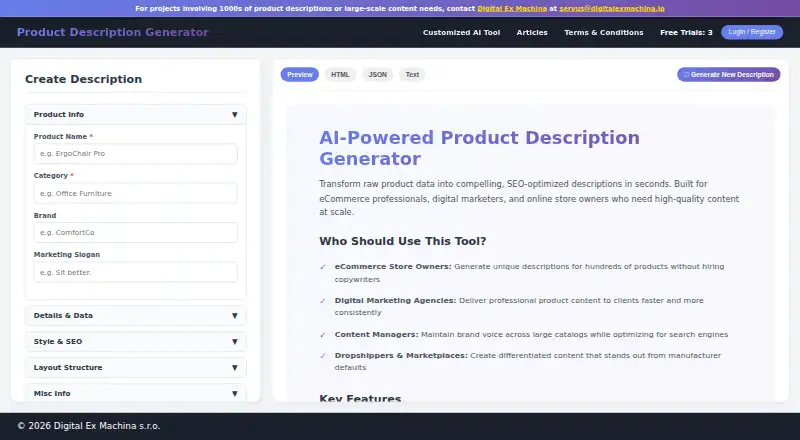The height and width of the screenshot is (440, 800).
Task: Expand the Misc Info section
Action: pos(136,393)
